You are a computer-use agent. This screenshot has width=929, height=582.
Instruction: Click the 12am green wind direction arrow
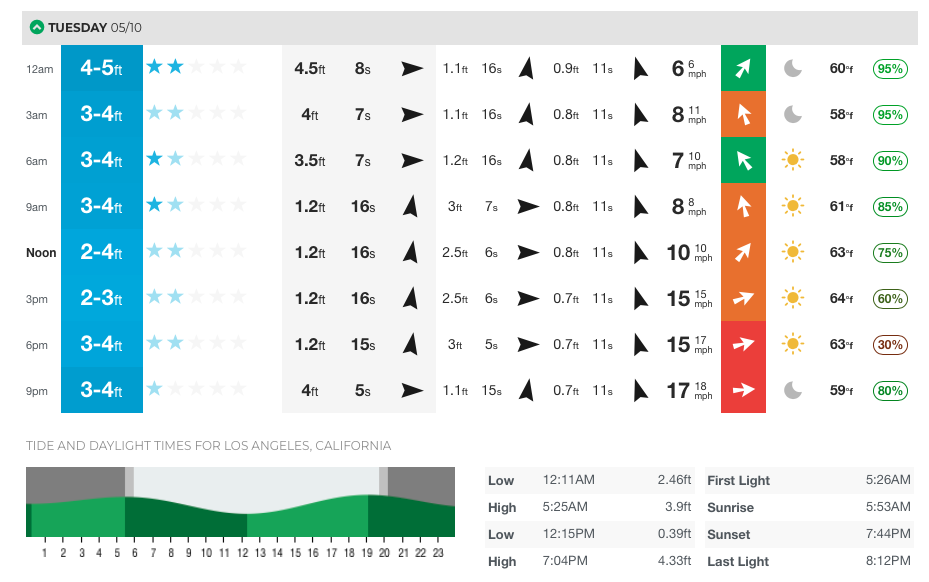click(742, 68)
